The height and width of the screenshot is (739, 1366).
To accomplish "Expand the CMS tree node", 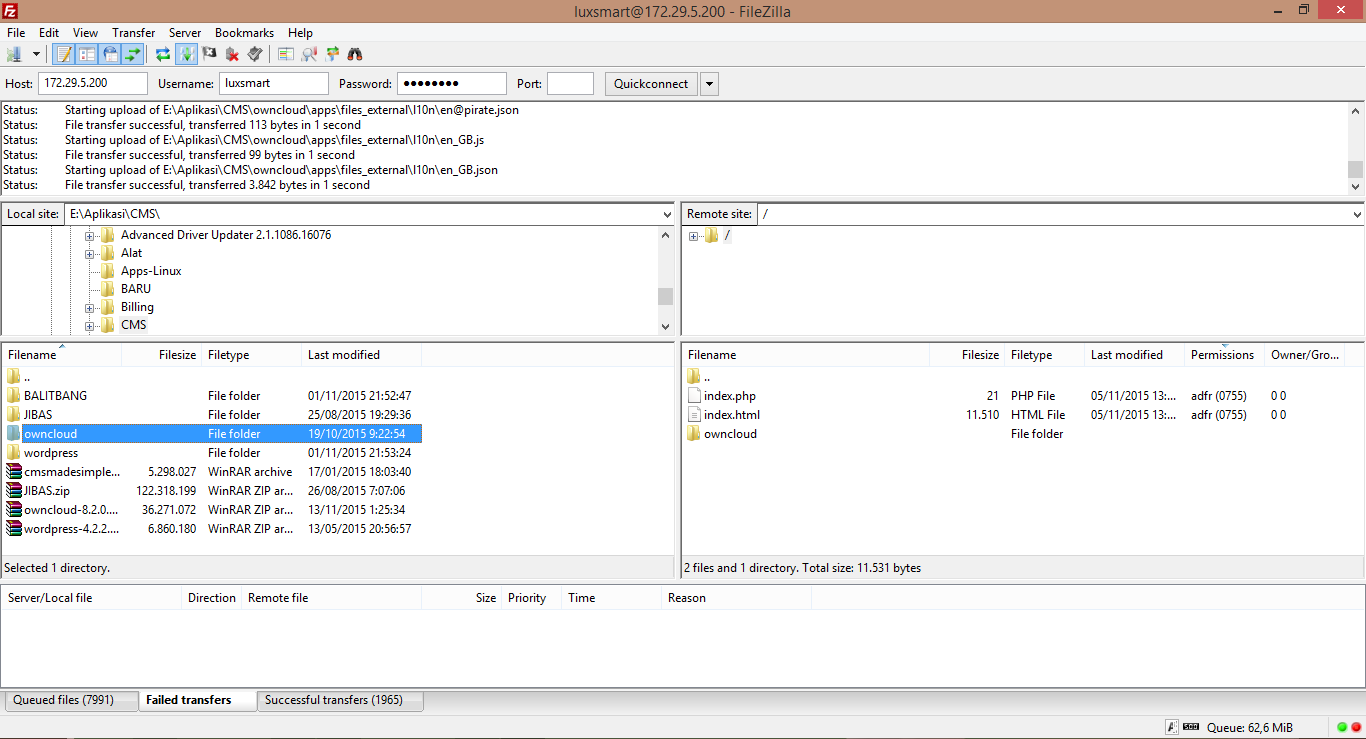I will point(90,326).
